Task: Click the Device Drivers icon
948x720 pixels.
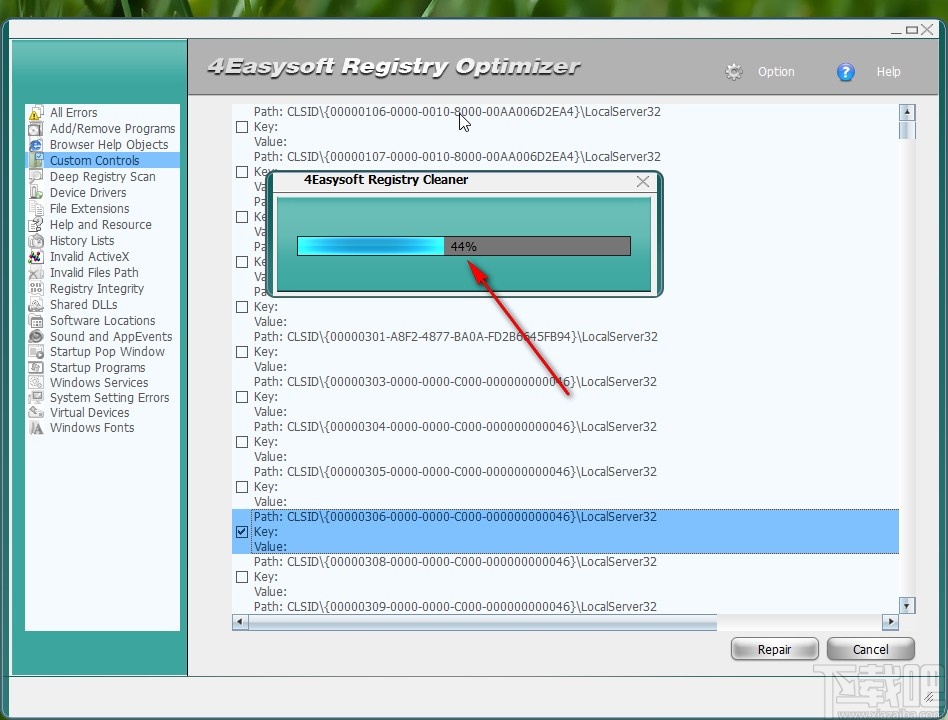Action: click(x=36, y=193)
